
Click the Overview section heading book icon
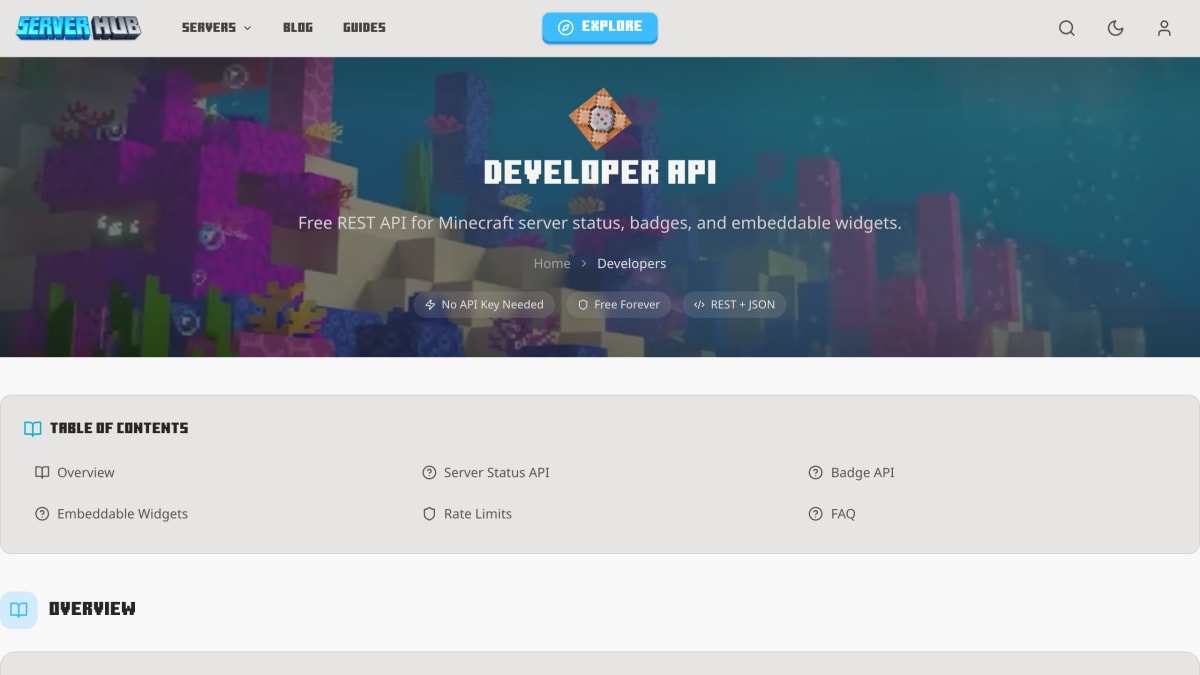(19, 610)
